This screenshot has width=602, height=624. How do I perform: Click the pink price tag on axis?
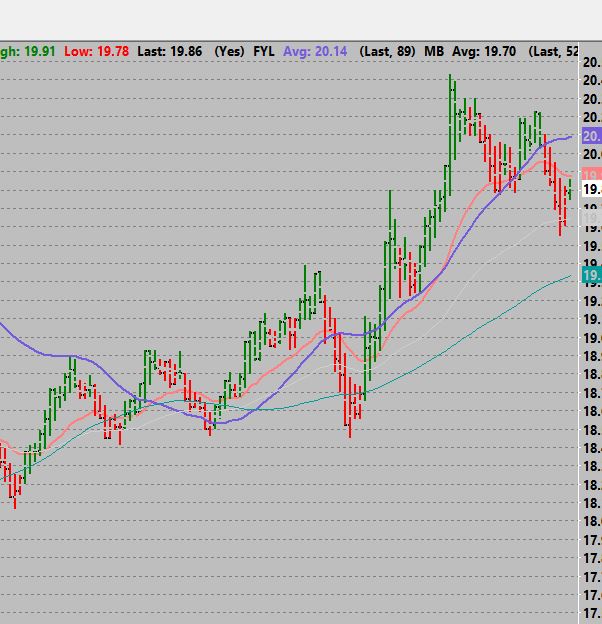point(592,174)
